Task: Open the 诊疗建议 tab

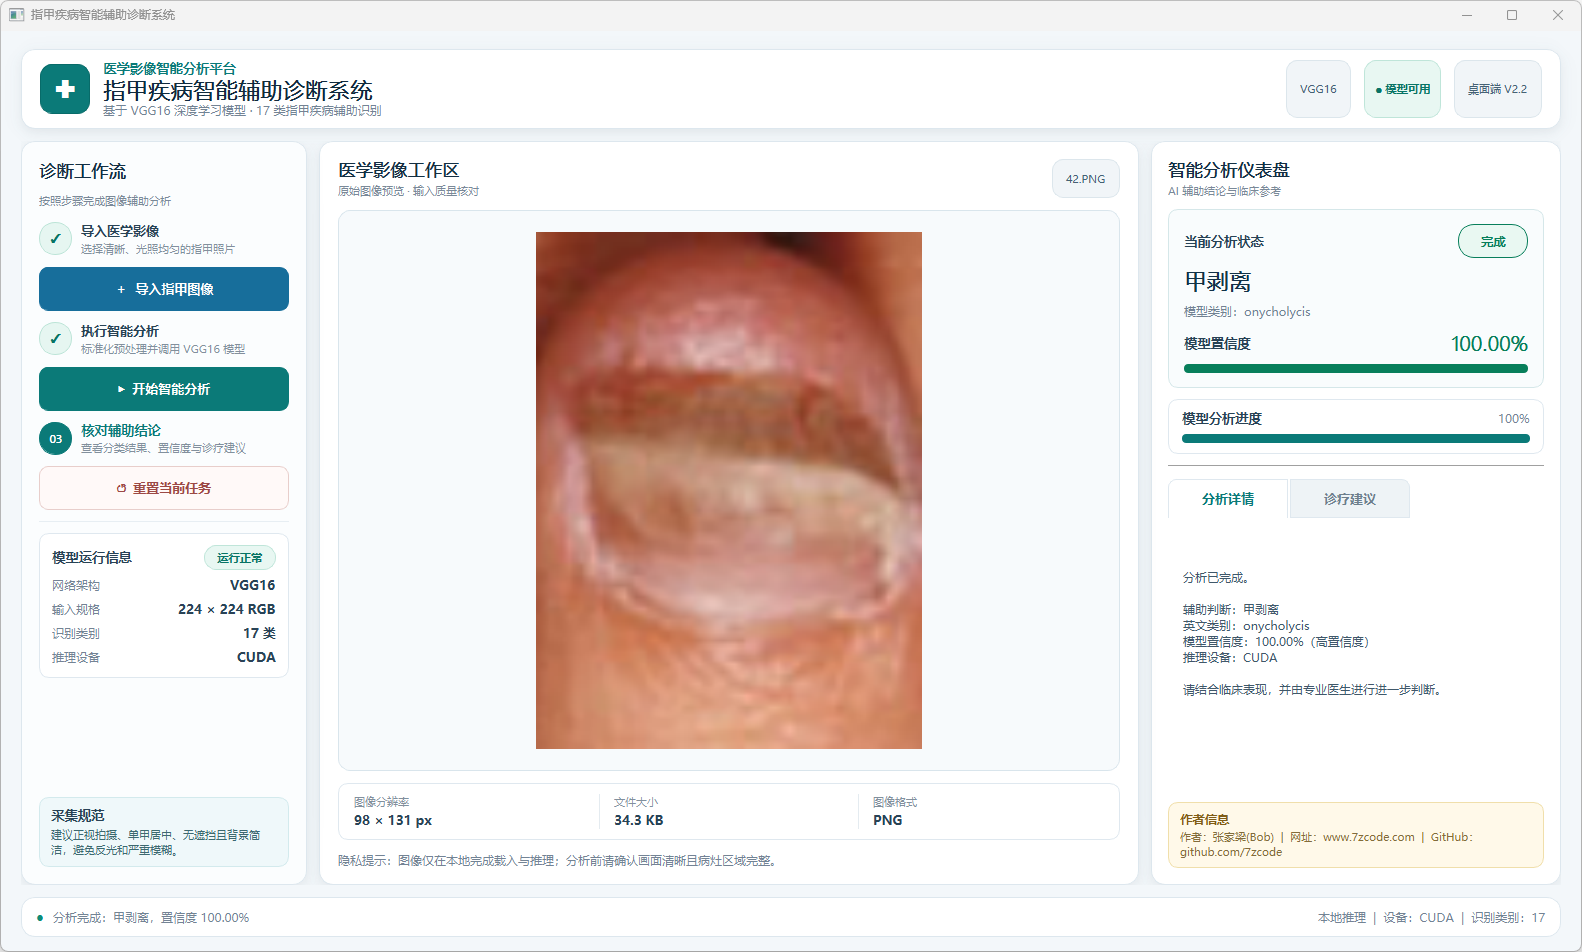Action: [1350, 499]
